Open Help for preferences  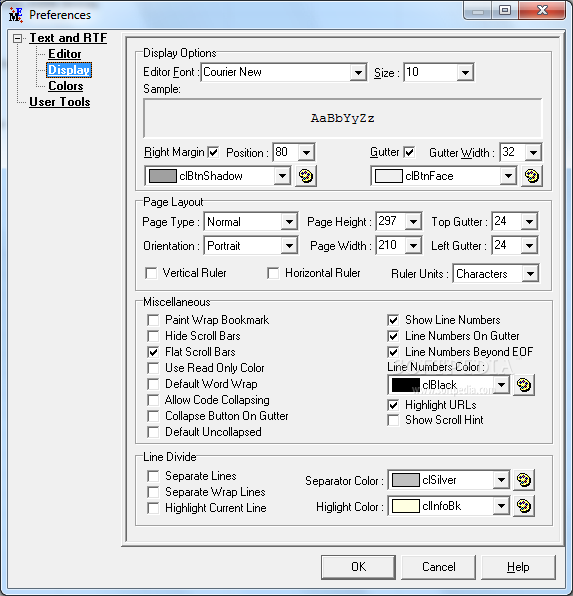[x=518, y=567]
